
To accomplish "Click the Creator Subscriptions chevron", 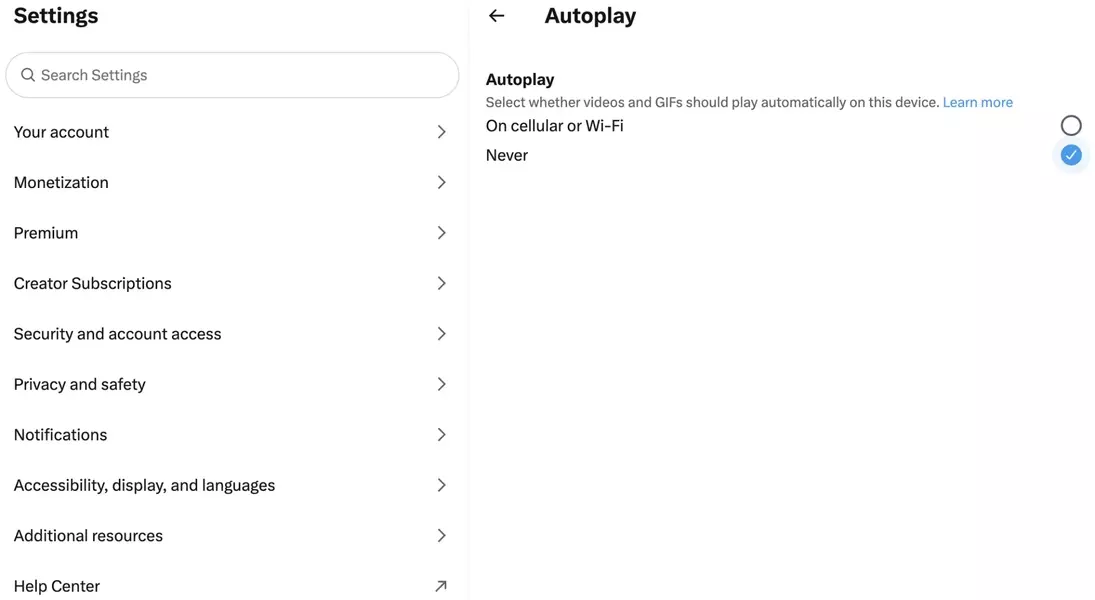I will pos(441,283).
